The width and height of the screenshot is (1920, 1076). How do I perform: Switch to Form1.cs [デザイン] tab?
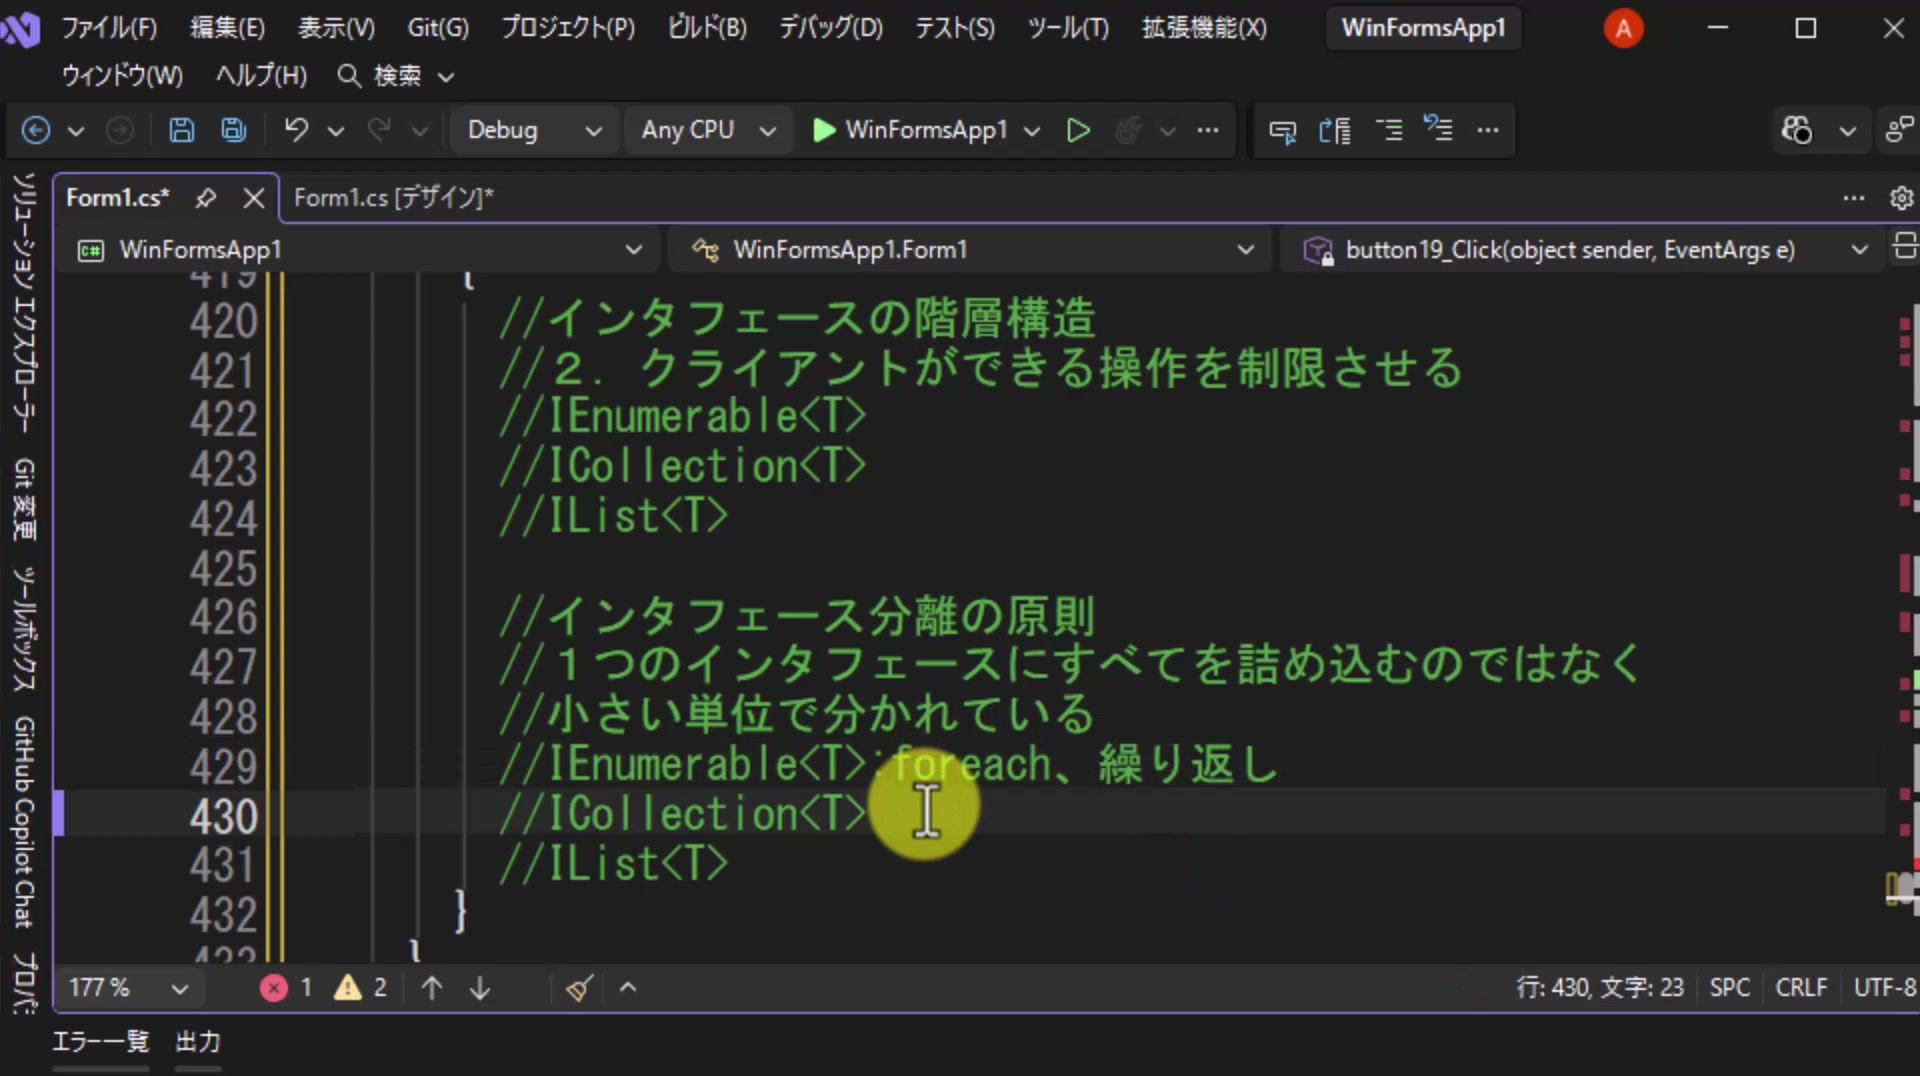pos(393,198)
